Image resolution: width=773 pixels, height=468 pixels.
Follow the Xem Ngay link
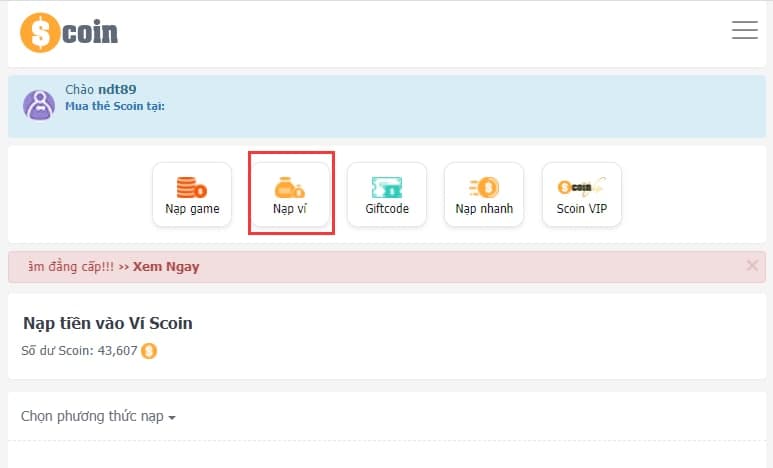166,267
